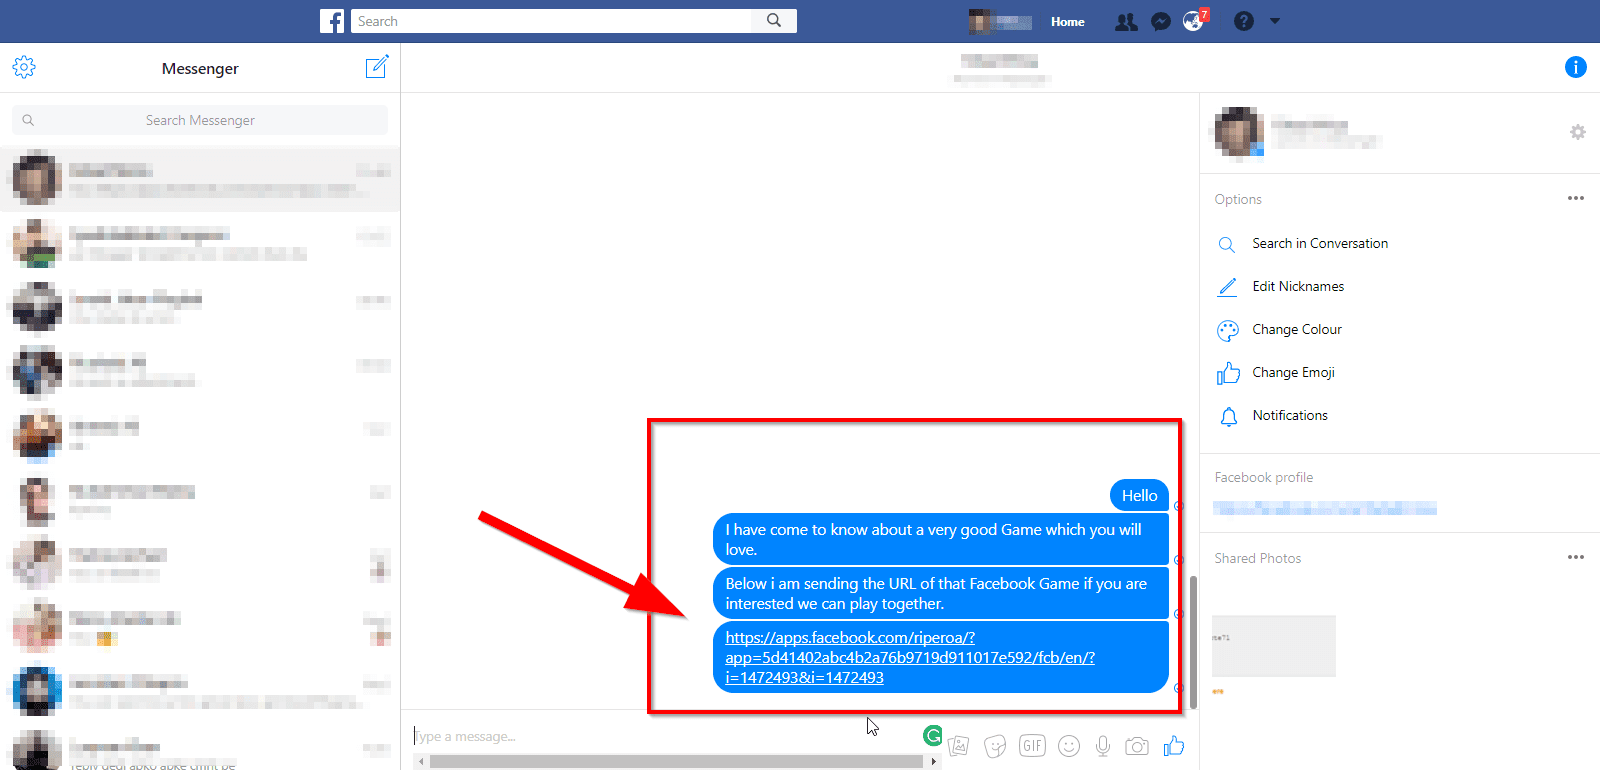Select Search in Conversation option
This screenshot has height=770, width=1600.
tap(1320, 243)
